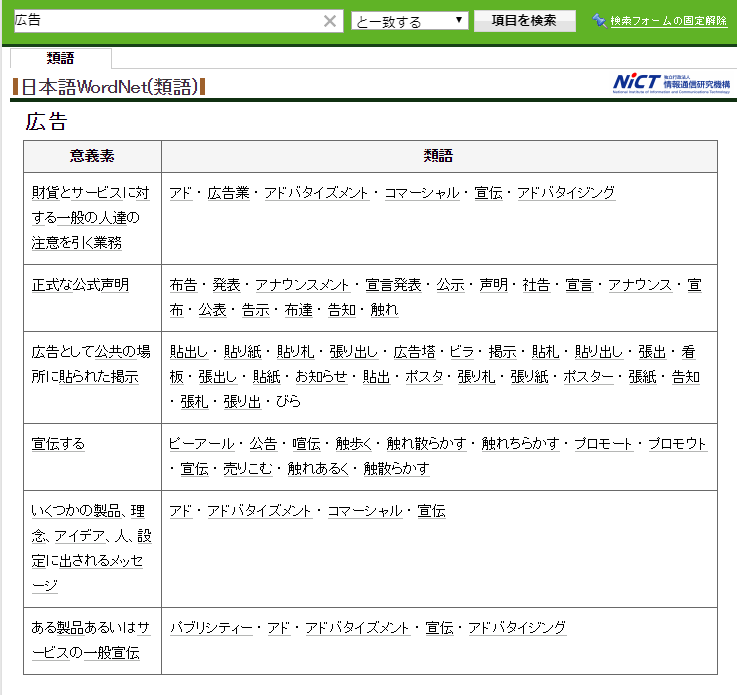Click the synonym 掲示
Viewport: 737px width, 695px height.
click(x=502, y=351)
